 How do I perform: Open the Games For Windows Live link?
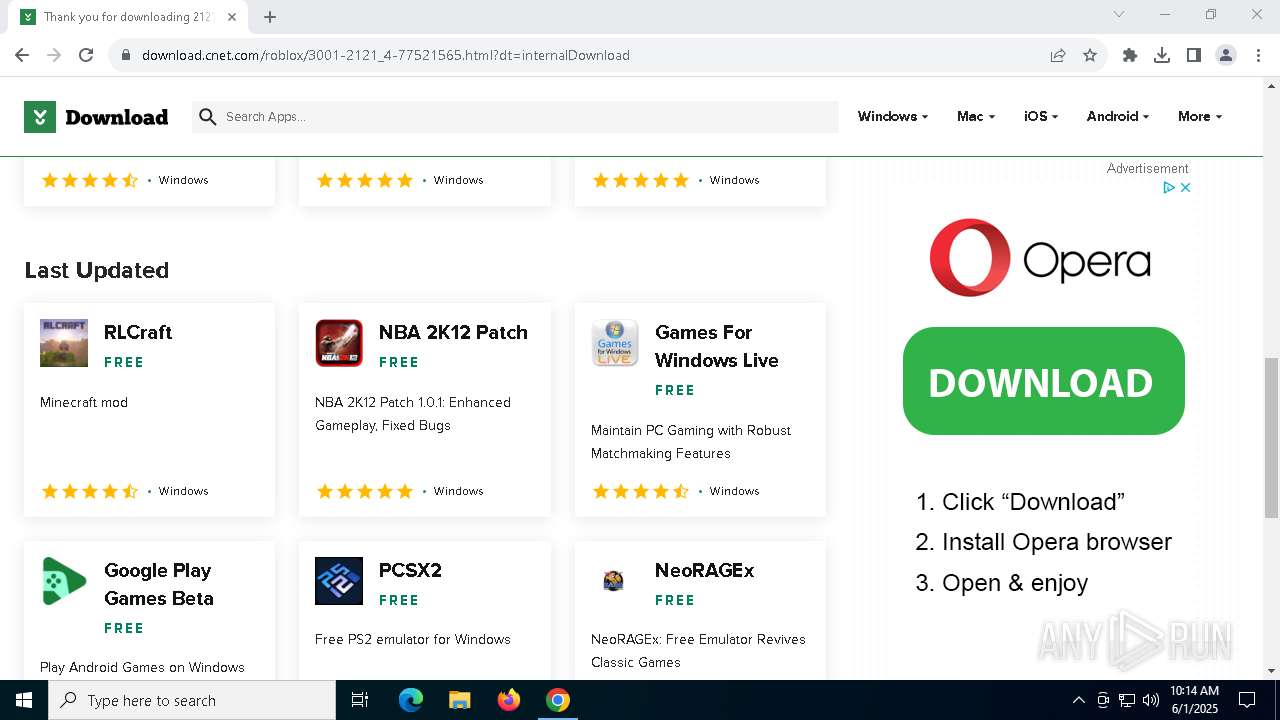coord(716,346)
